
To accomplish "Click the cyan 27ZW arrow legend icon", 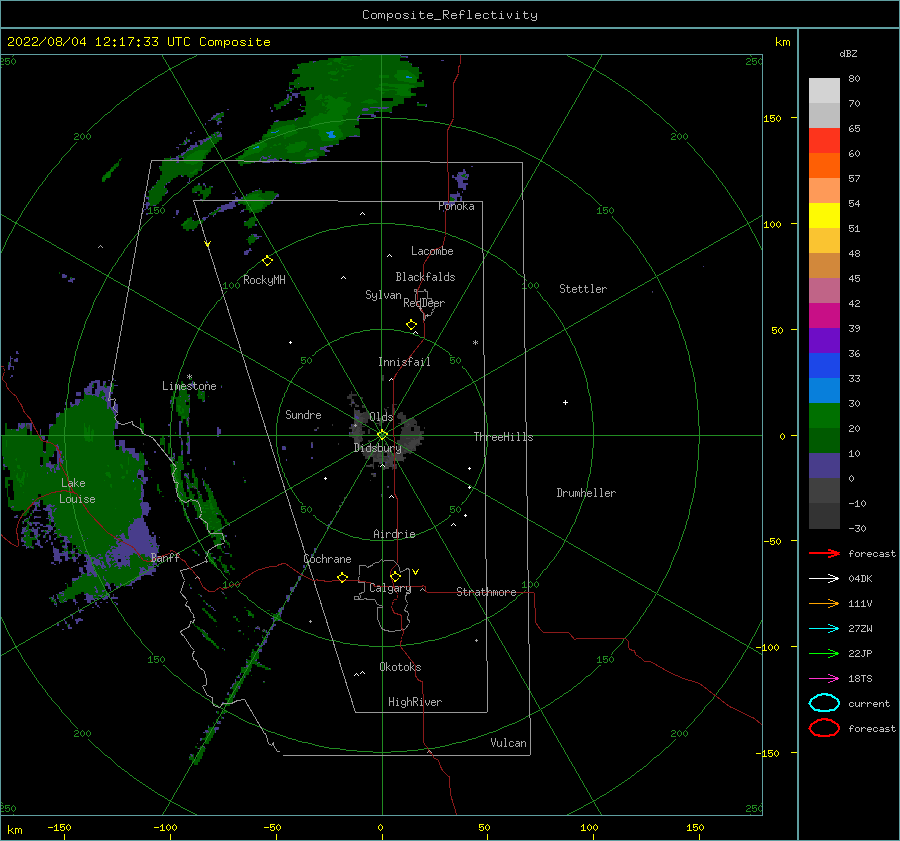I will pyautogui.click(x=824, y=629).
